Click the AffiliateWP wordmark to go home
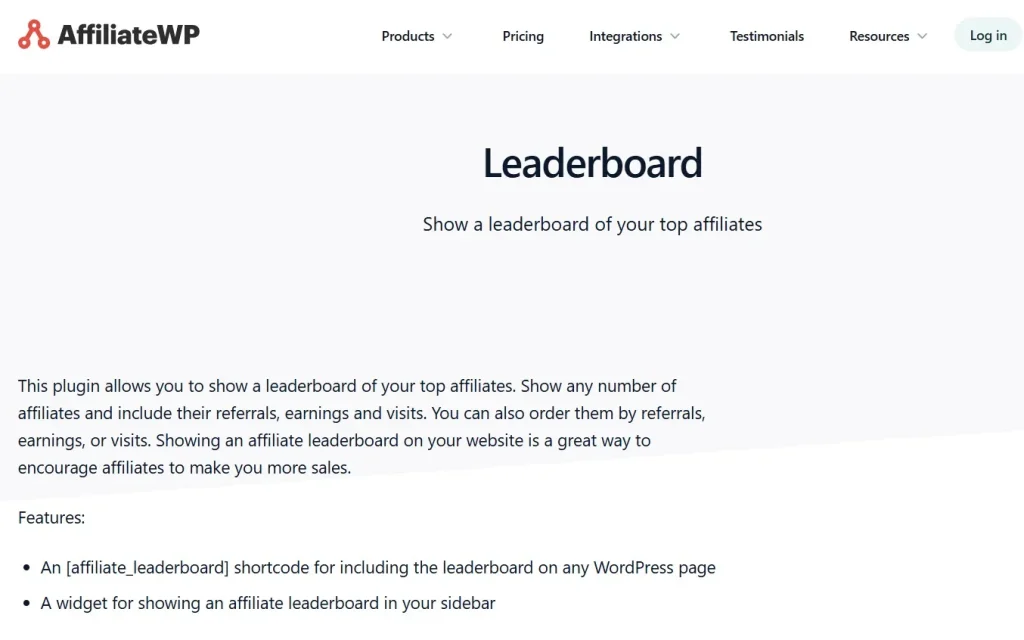 128,33
